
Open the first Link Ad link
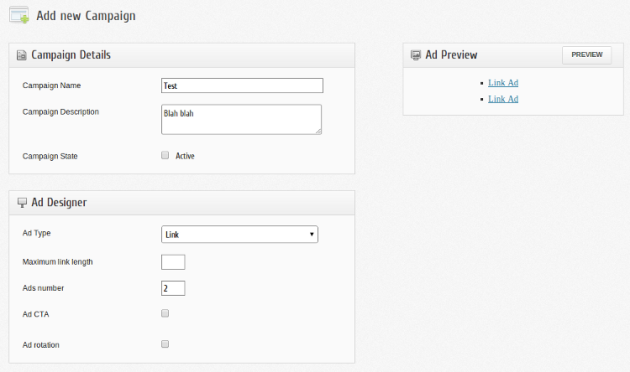pos(503,83)
